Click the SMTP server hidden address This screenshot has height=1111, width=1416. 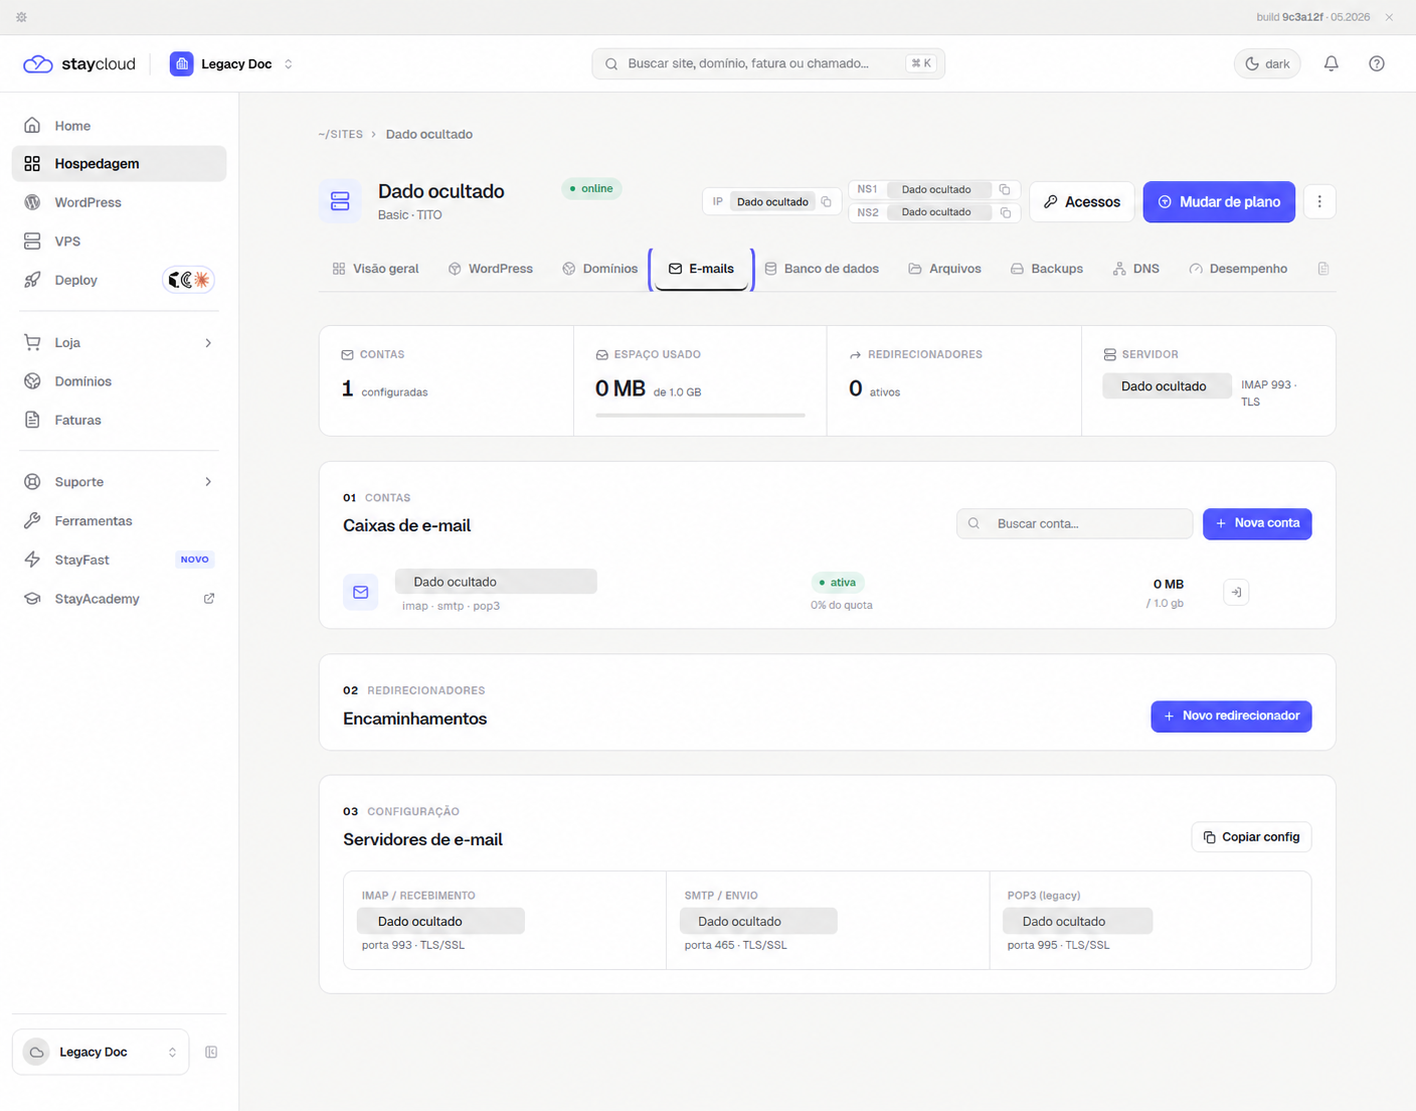coord(758,921)
